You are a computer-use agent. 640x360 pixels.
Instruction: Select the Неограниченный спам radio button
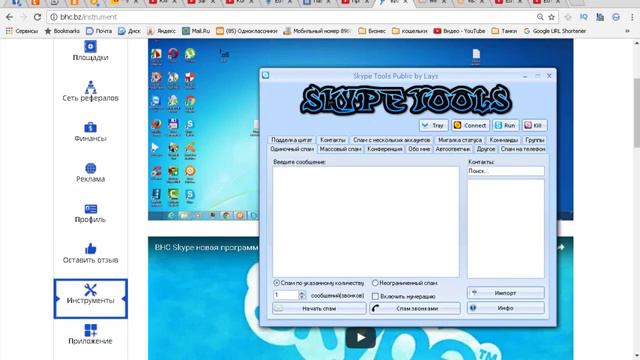[x=375, y=283]
